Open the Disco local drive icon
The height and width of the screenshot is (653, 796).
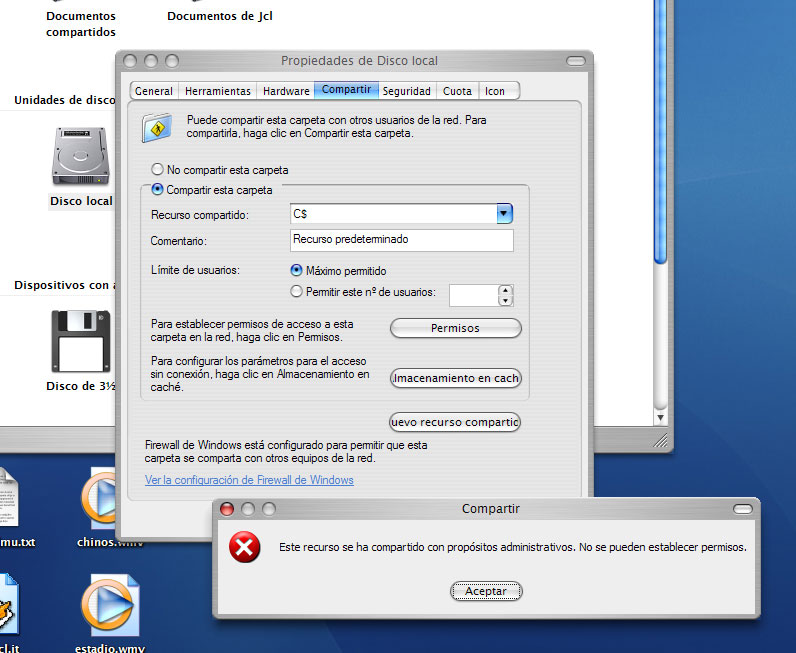(x=82, y=158)
